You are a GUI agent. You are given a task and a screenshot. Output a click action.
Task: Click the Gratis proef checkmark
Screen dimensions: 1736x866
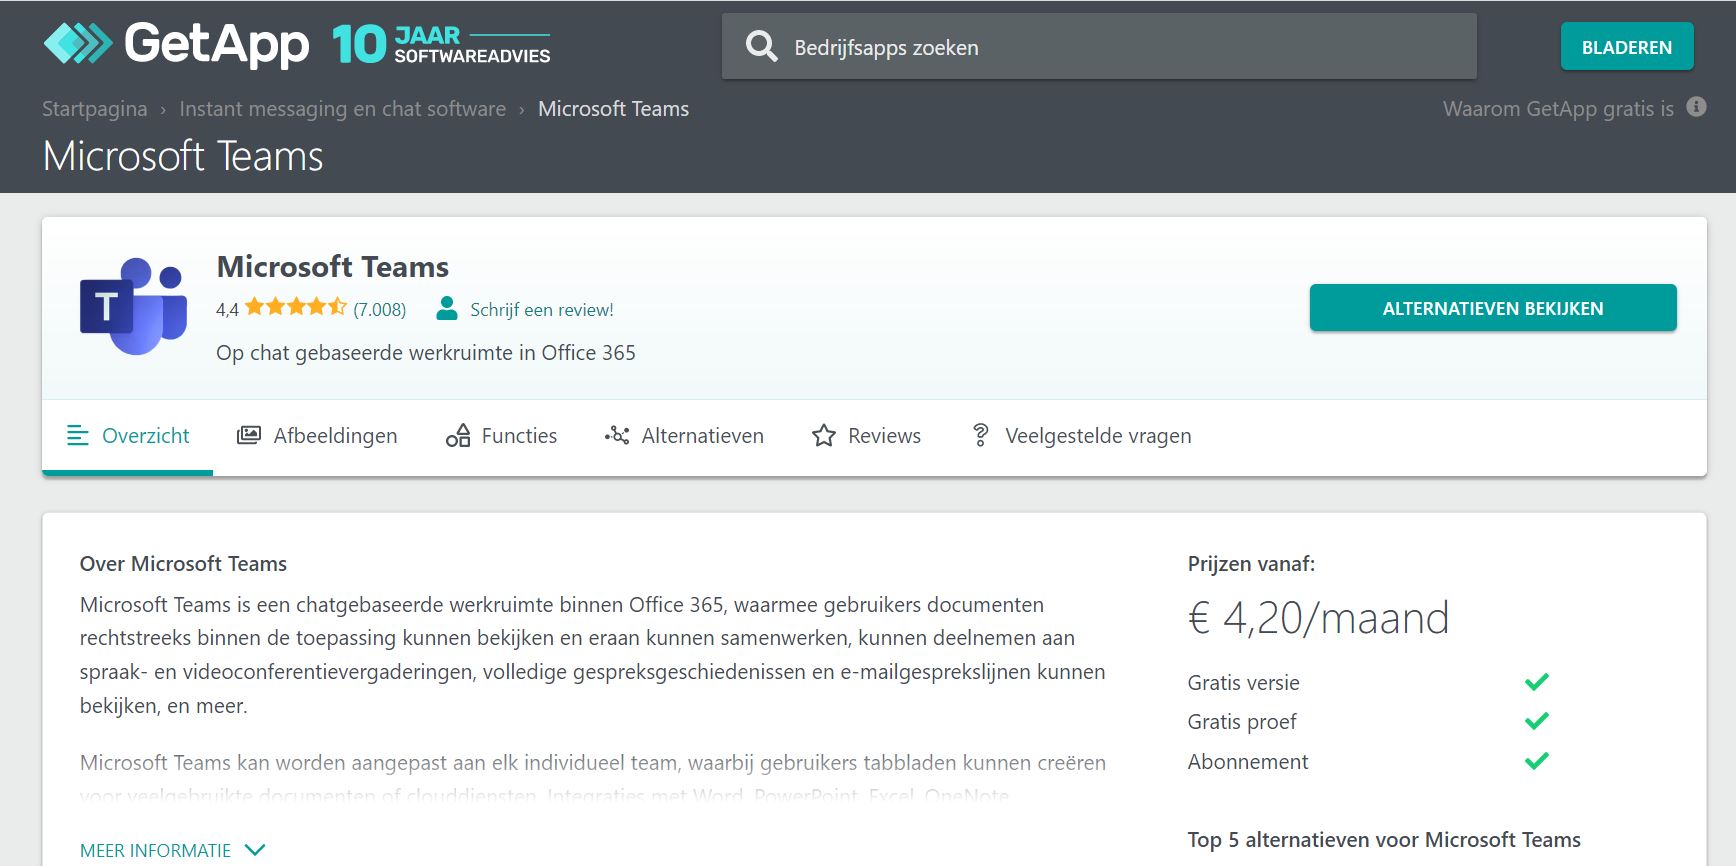(x=1537, y=721)
